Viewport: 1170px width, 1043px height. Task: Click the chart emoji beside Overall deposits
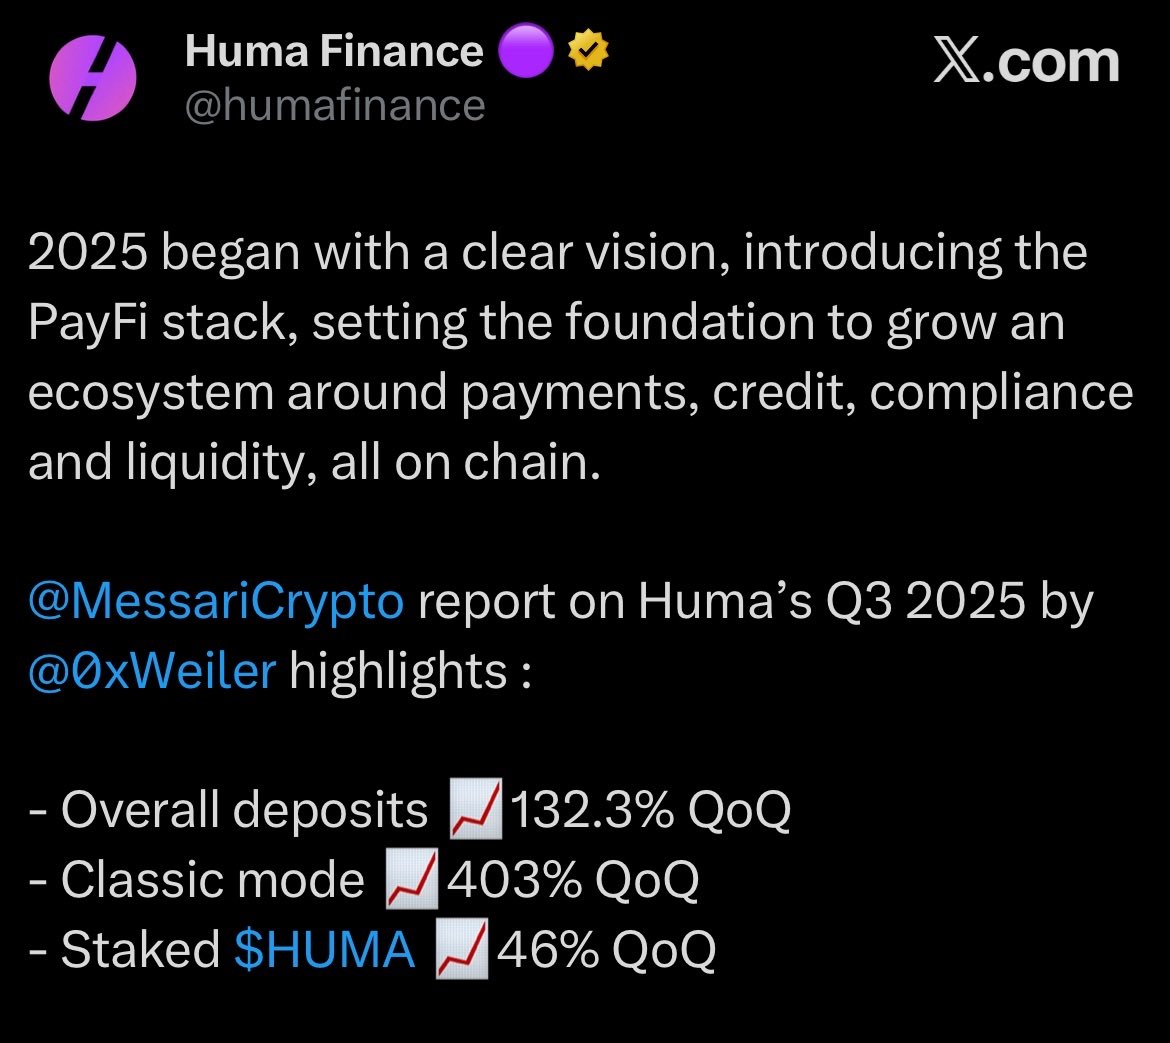point(476,809)
